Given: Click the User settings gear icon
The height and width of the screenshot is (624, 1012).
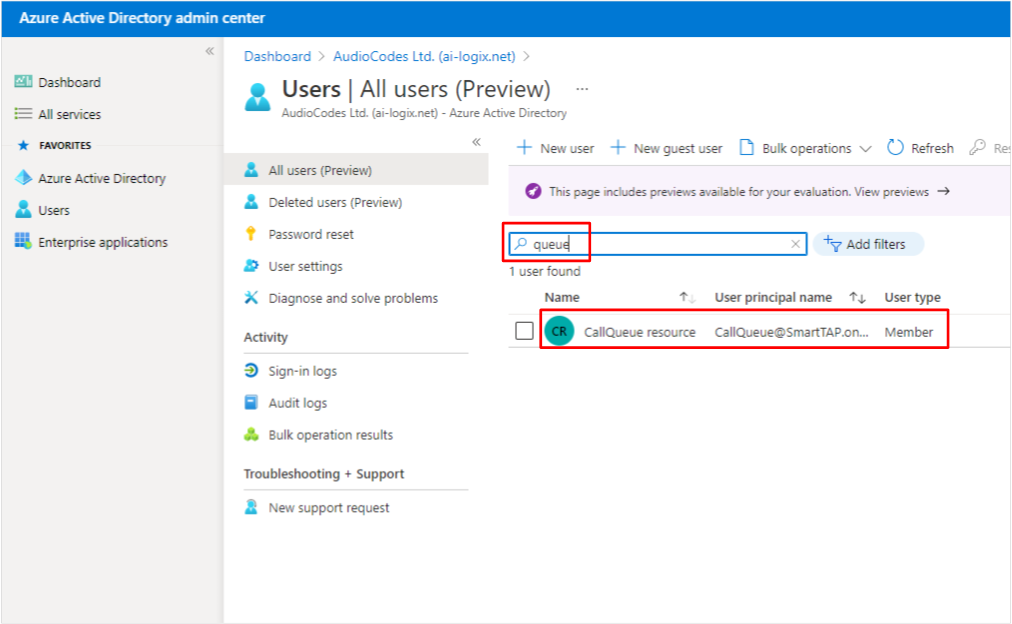Looking at the screenshot, I should coord(251,265).
